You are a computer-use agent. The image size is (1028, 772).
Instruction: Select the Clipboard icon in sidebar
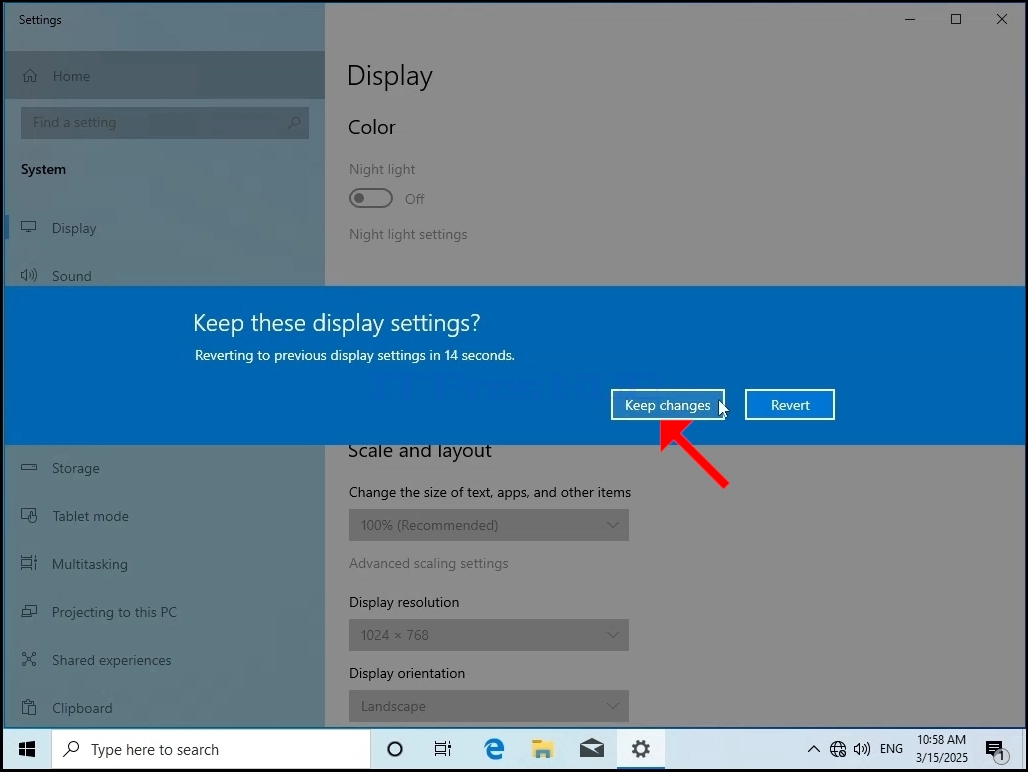[29, 707]
